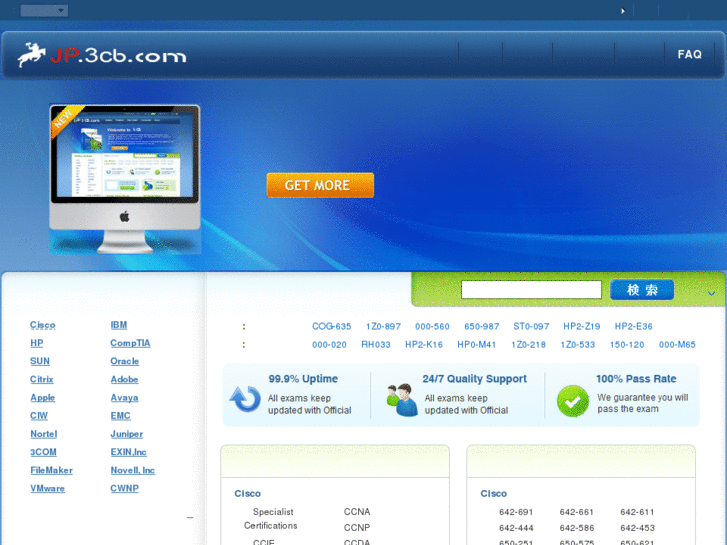Open exam 1Z0-218 link
The image size is (727, 545).
(528, 345)
